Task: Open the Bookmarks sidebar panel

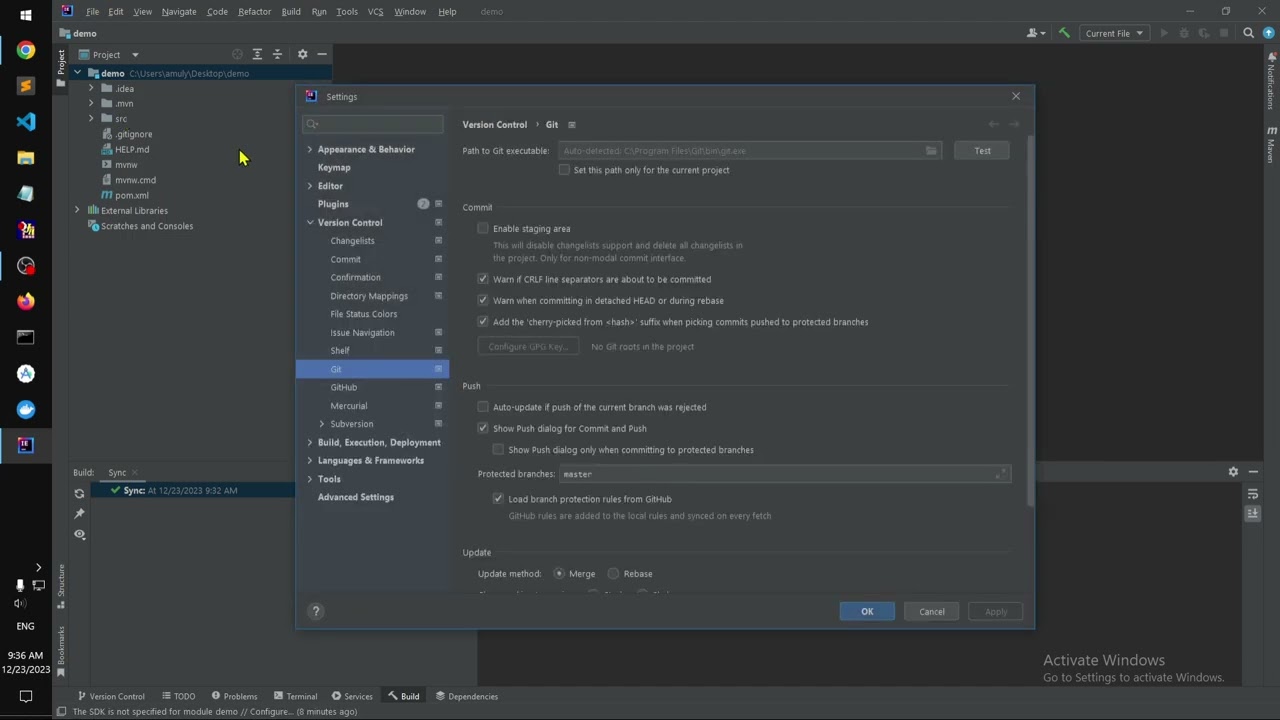Action: pyautogui.click(x=61, y=651)
